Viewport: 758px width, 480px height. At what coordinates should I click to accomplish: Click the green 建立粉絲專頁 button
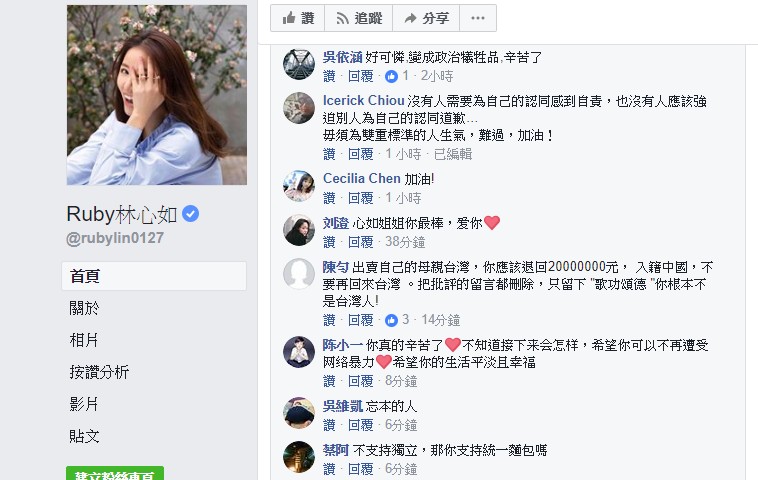(x=114, y=474)
